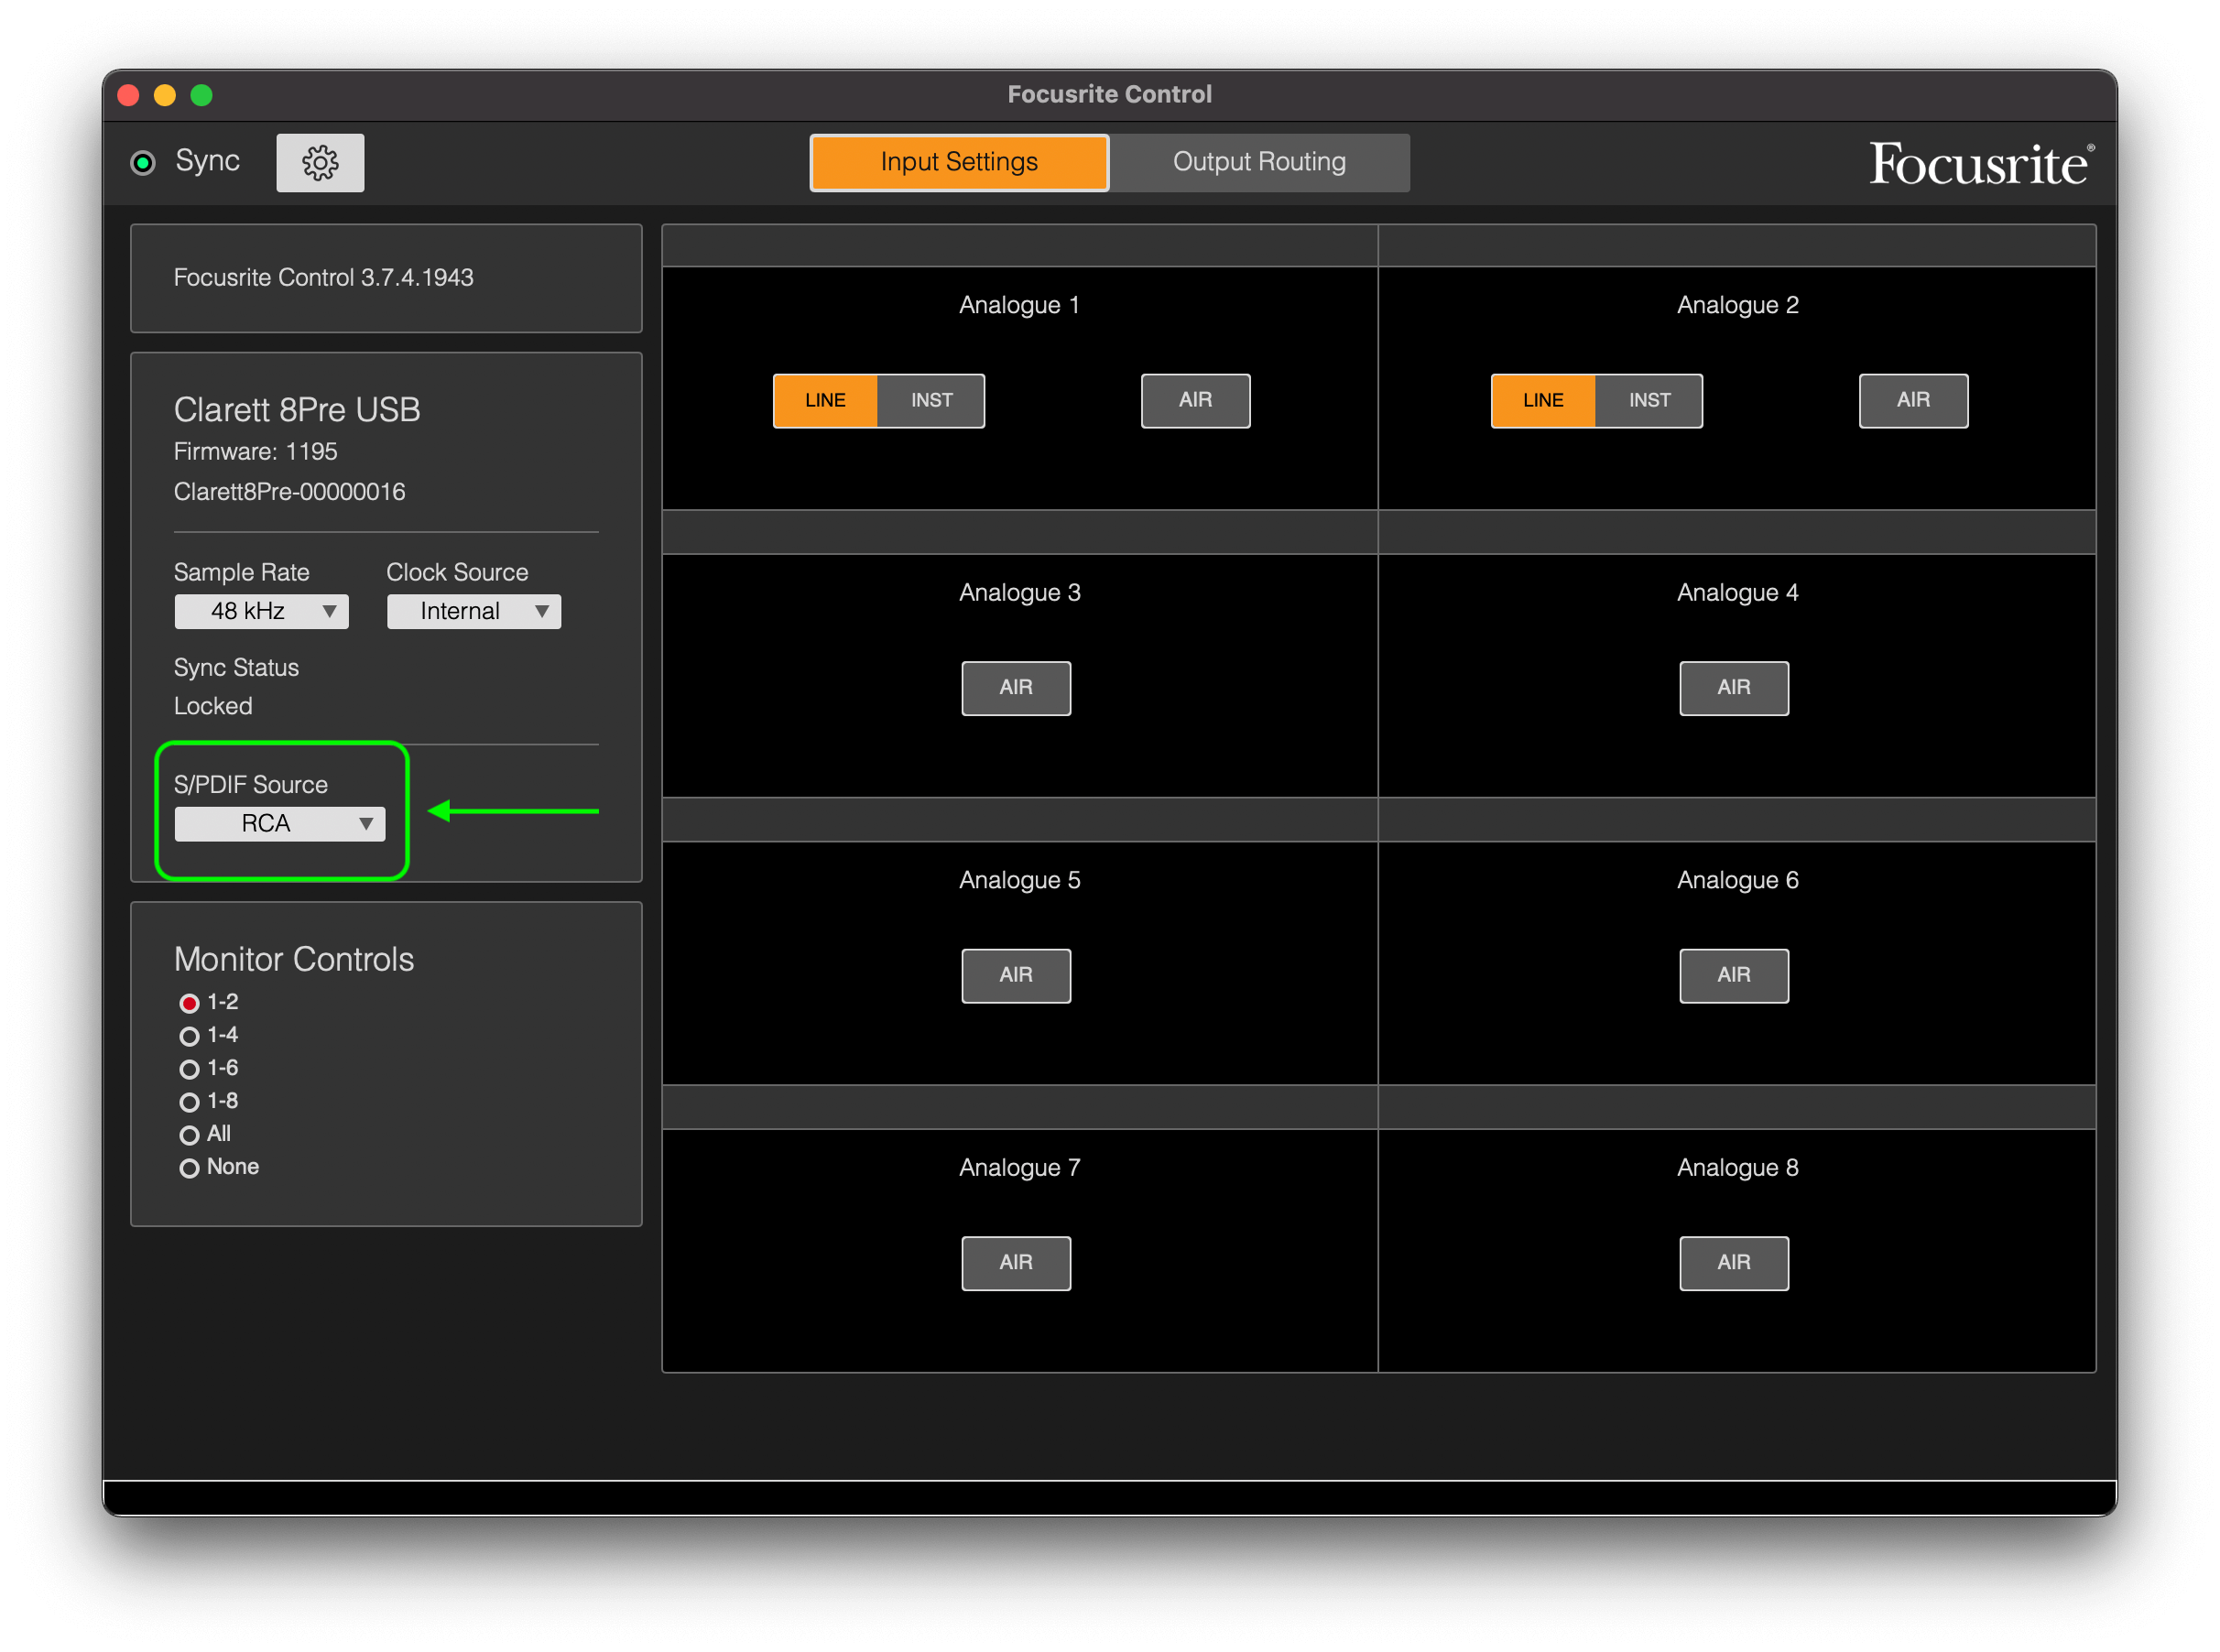Open the Clock Source Internal dropdown
This screenshot has width=2220, height=1652.
[474, 611]
